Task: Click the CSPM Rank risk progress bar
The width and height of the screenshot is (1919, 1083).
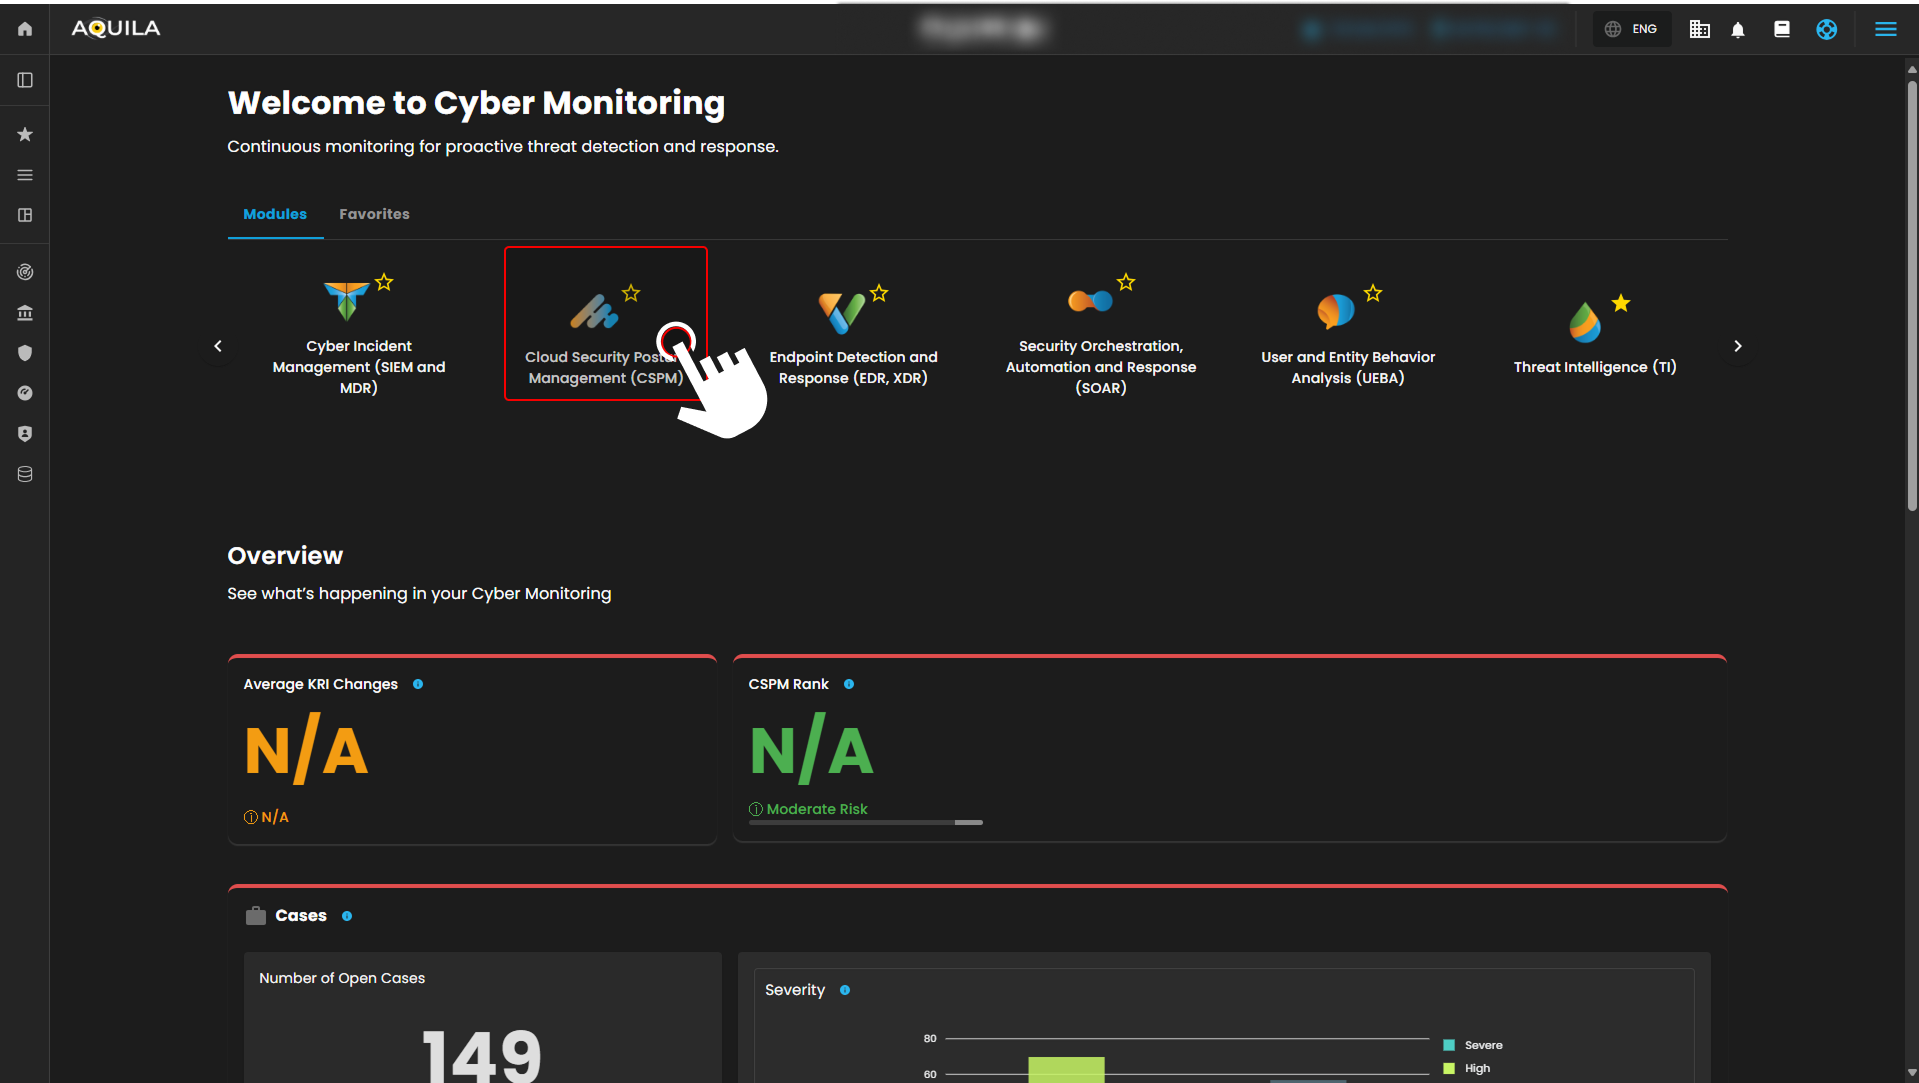Action: pos(865,822)
